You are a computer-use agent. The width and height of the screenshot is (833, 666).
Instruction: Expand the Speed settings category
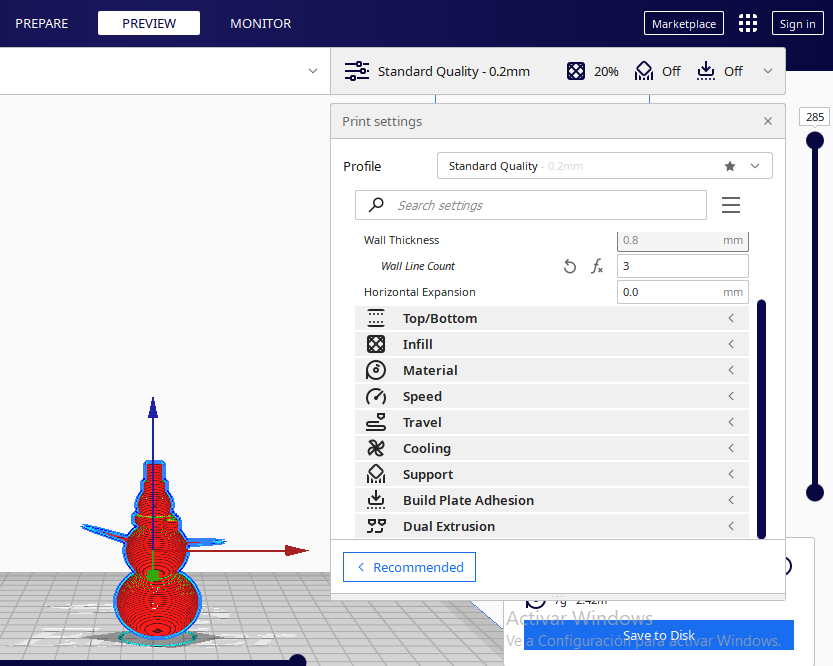551,396
